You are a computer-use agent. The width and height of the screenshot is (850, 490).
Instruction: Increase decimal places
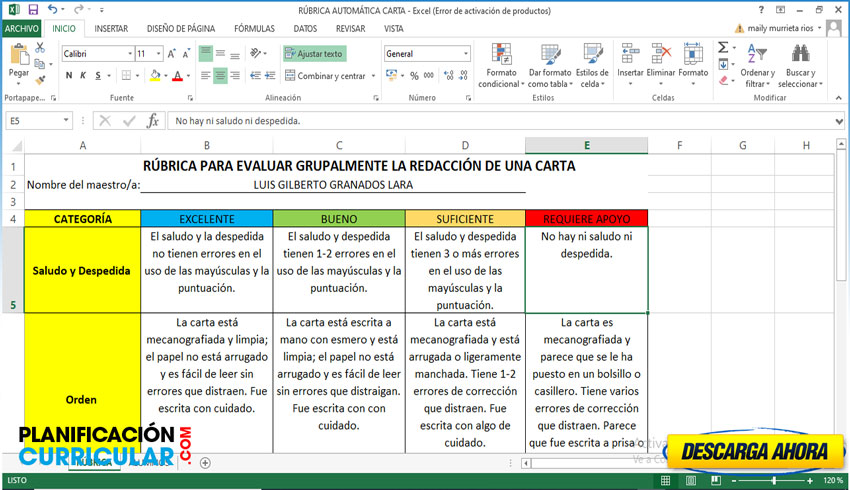[x=449, y=76]
